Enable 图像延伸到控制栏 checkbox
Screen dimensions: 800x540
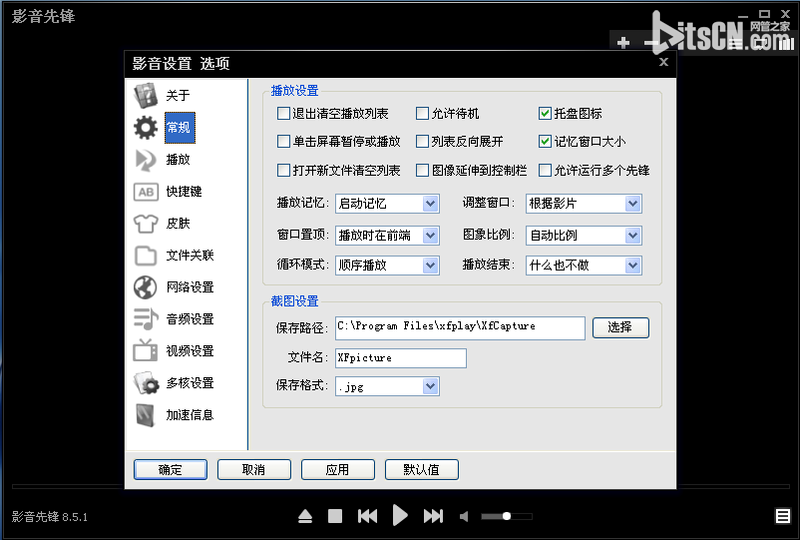point(422,170)
